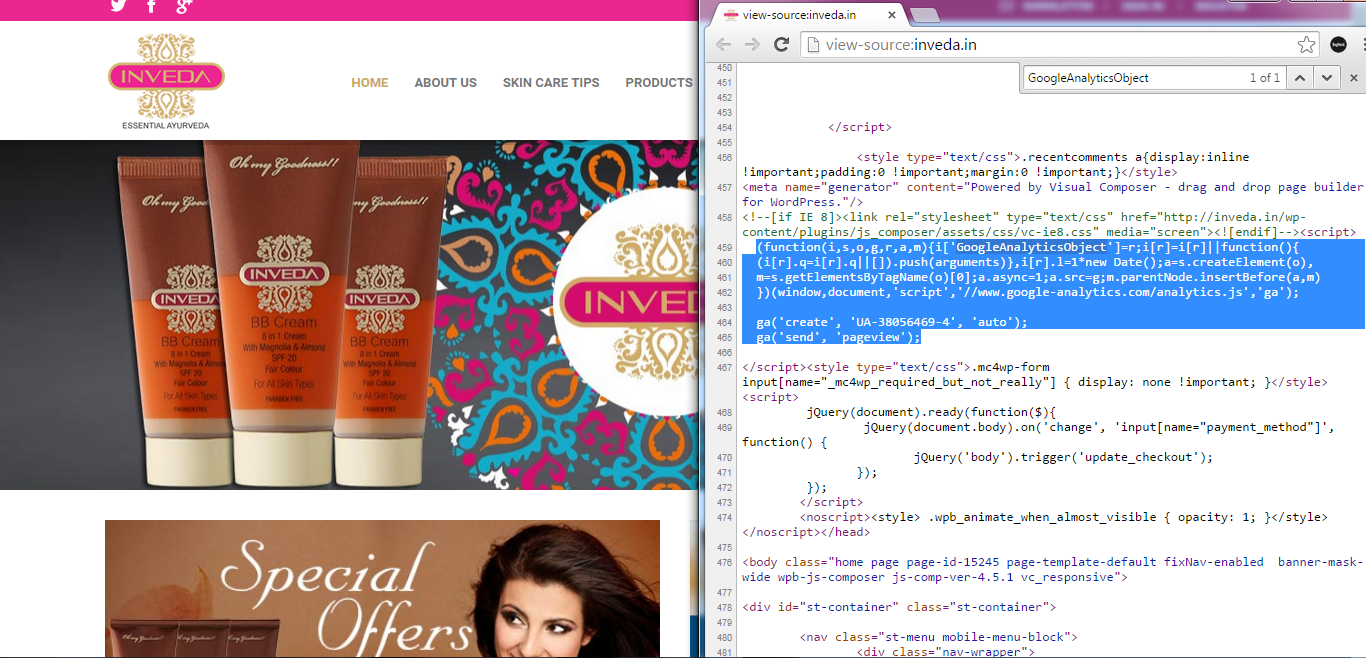
Task: Click the .mc4wp-form style line
Action: pyautogui.click(x=1035, y=375)
